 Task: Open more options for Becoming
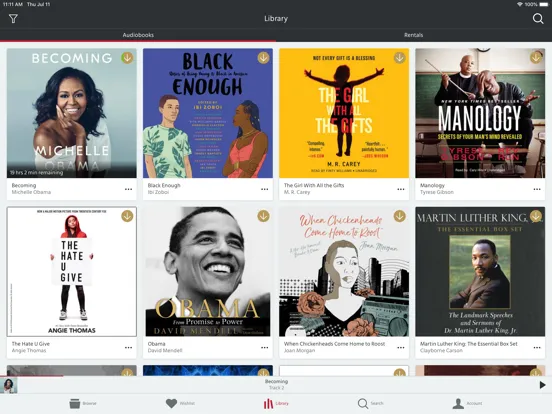128,189
